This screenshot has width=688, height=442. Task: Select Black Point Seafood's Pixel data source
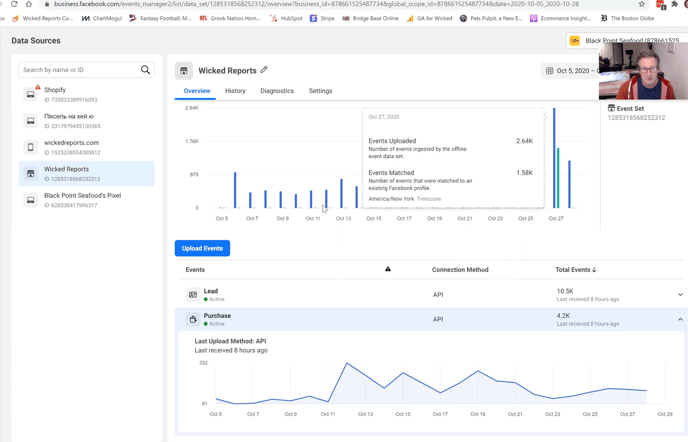(x=86, y=200)
